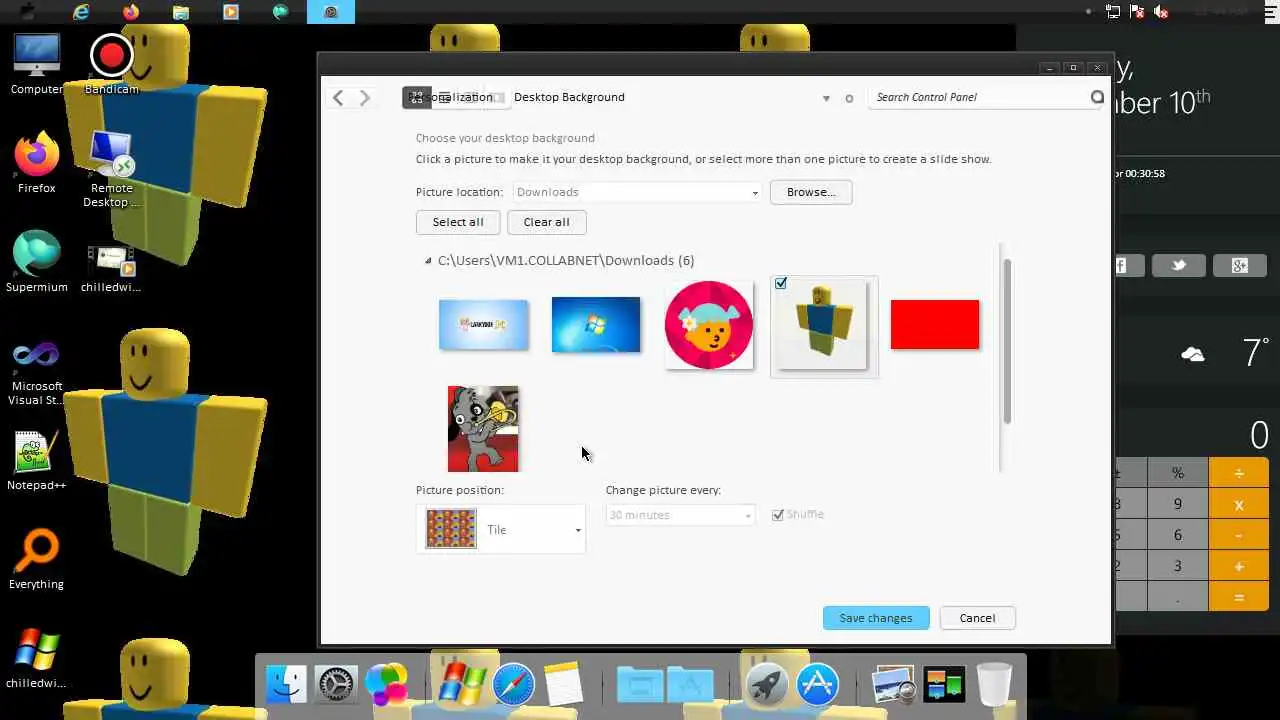Screen dimensions: 1280x720
Task: Select the light blue wallpaper thumbnail
Action: (483, 324)
